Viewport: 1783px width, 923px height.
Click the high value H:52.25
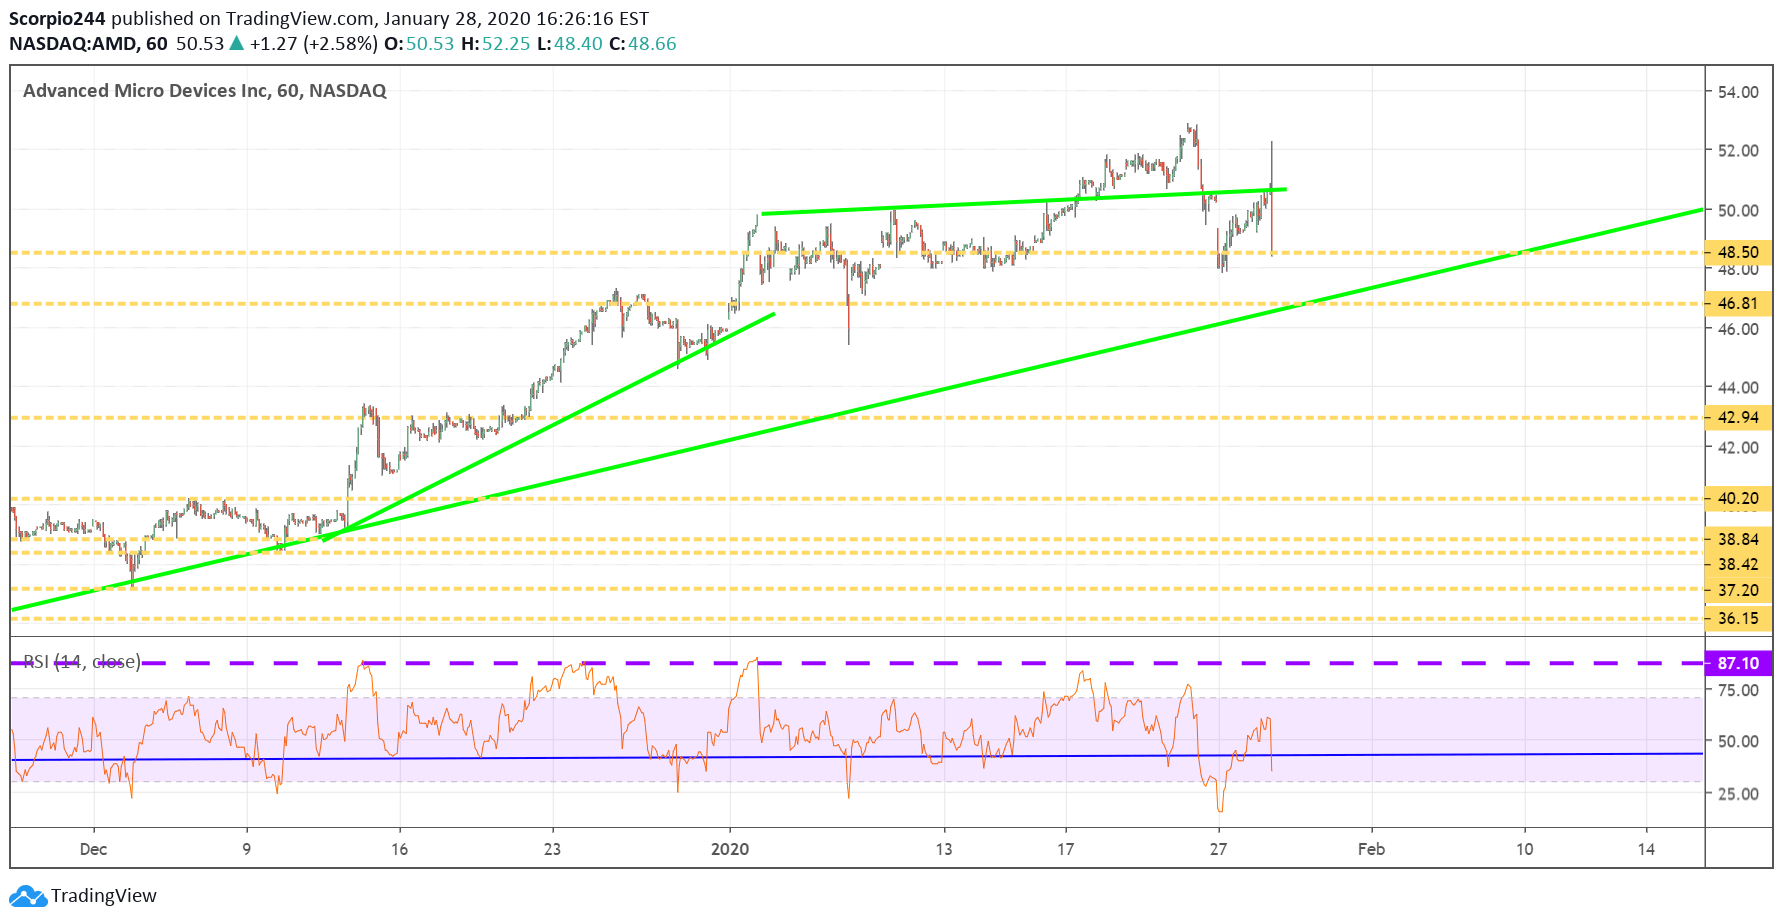[x=495, y=44]
